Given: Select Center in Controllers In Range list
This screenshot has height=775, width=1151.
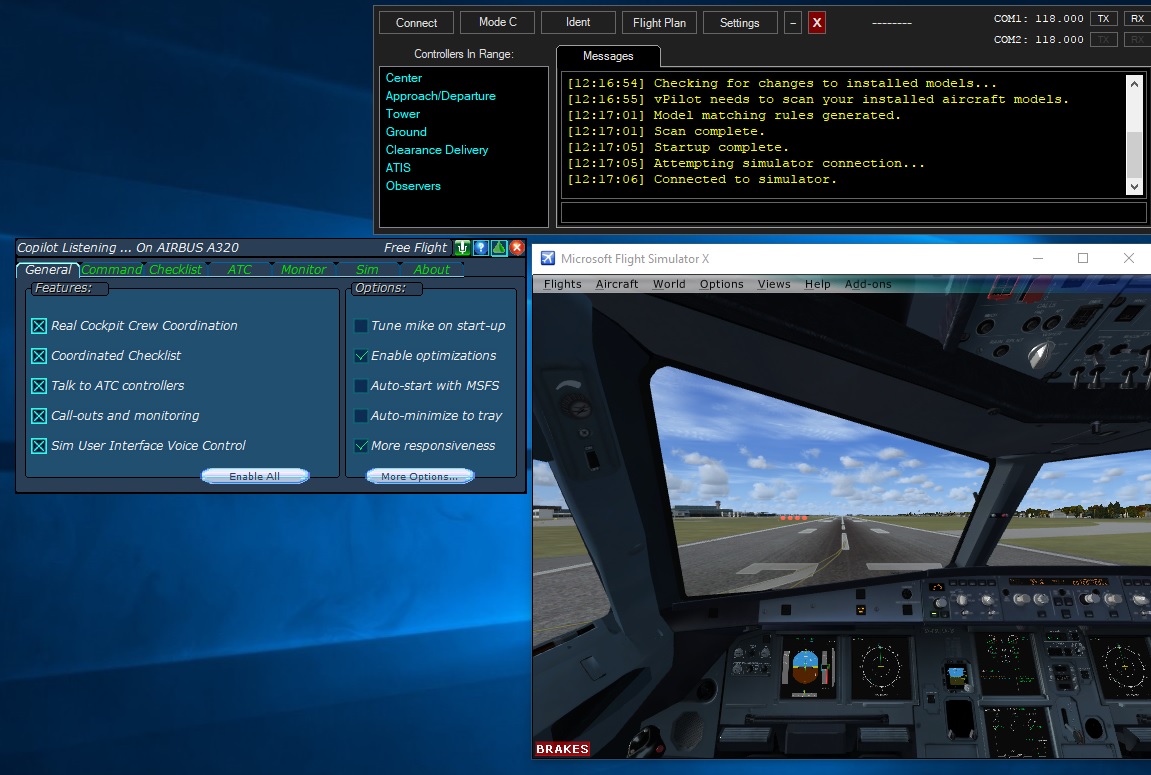Looking at the screenshot, I should [404, 78].
